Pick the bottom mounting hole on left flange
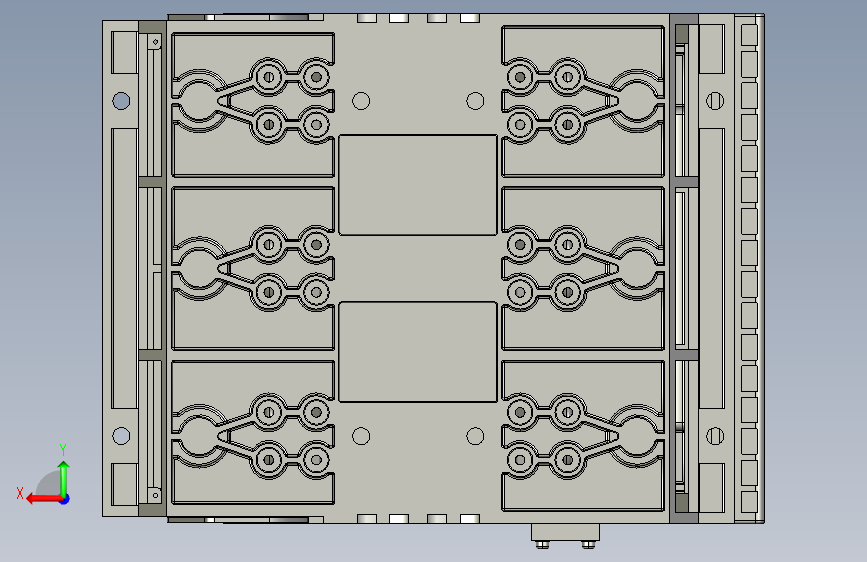This screenshot has width=867, height=562. [121, 436]
